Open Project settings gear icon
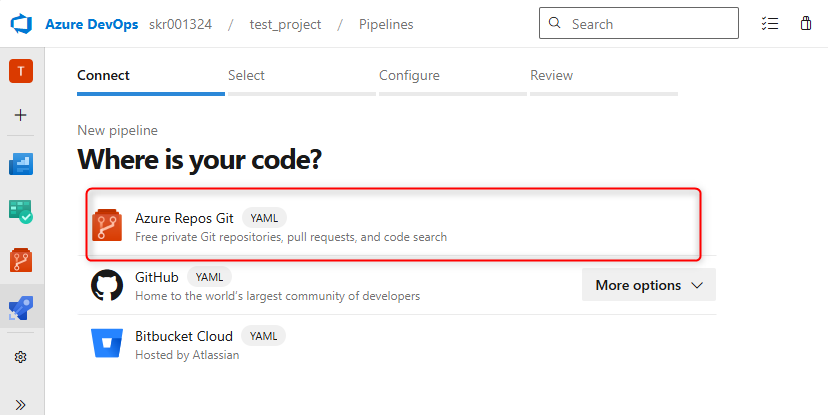Viewport: 828px width, 415px height. point(21,357)
